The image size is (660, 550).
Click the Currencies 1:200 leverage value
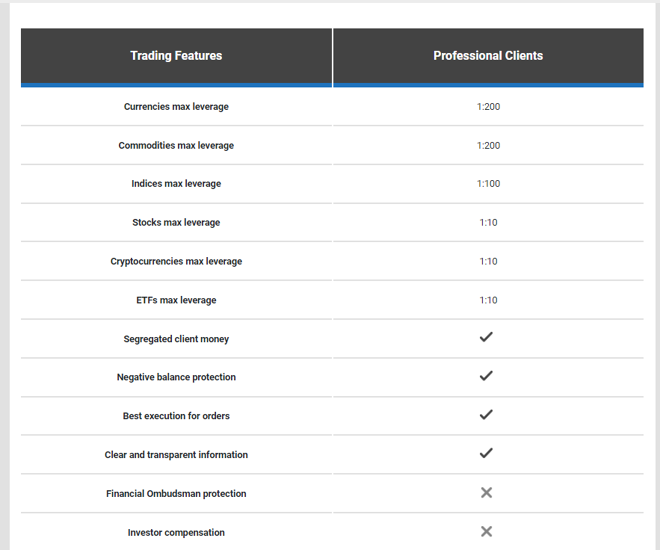(x=488, y=106)
